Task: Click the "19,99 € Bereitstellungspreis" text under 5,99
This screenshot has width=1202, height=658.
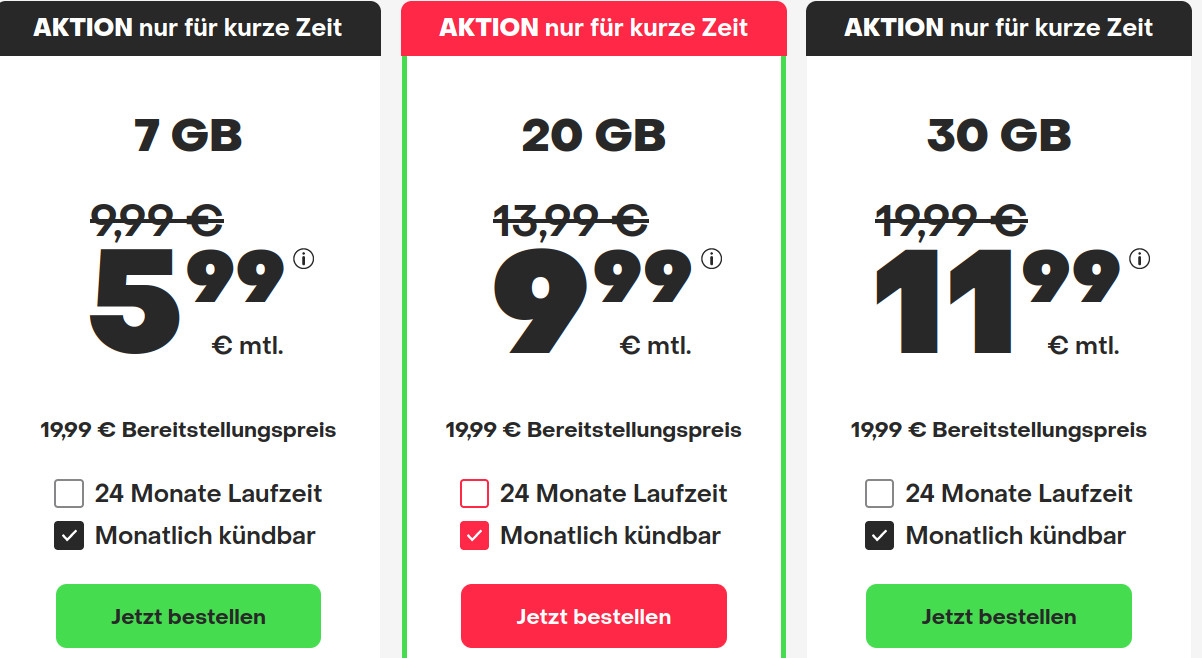Action: (x=188, y=430)
